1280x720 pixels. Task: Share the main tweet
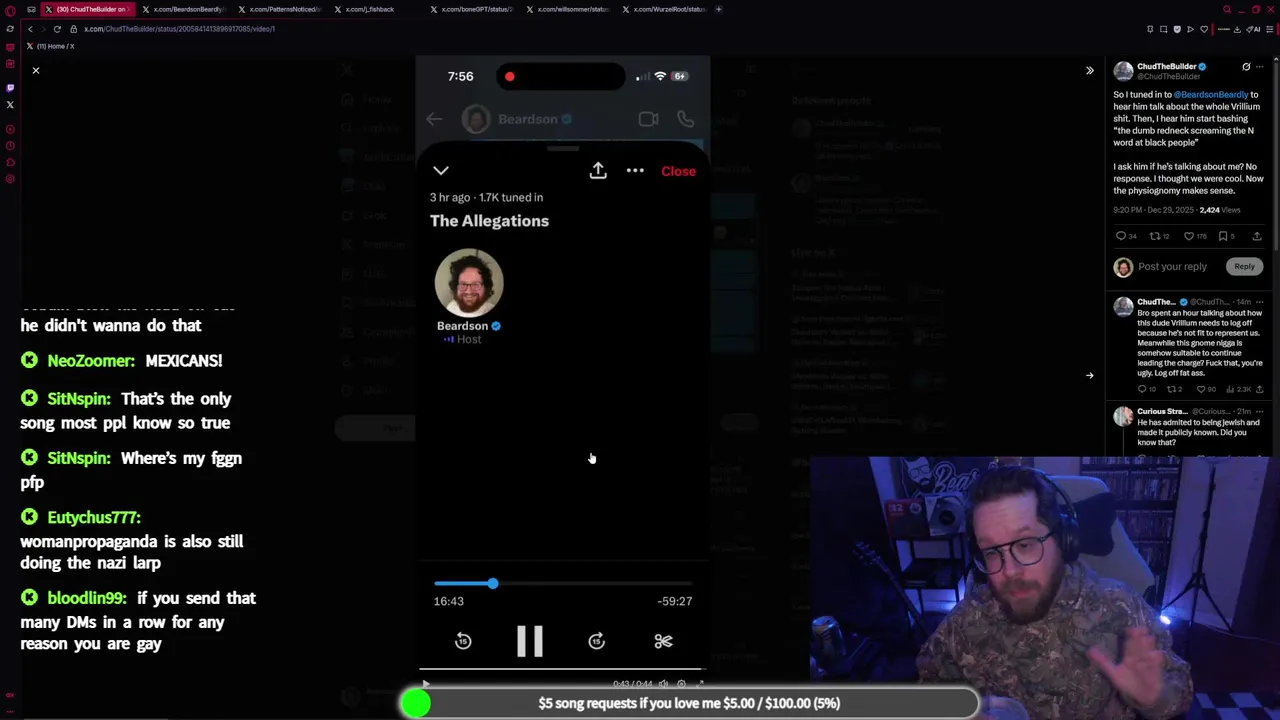[1257, 236]
